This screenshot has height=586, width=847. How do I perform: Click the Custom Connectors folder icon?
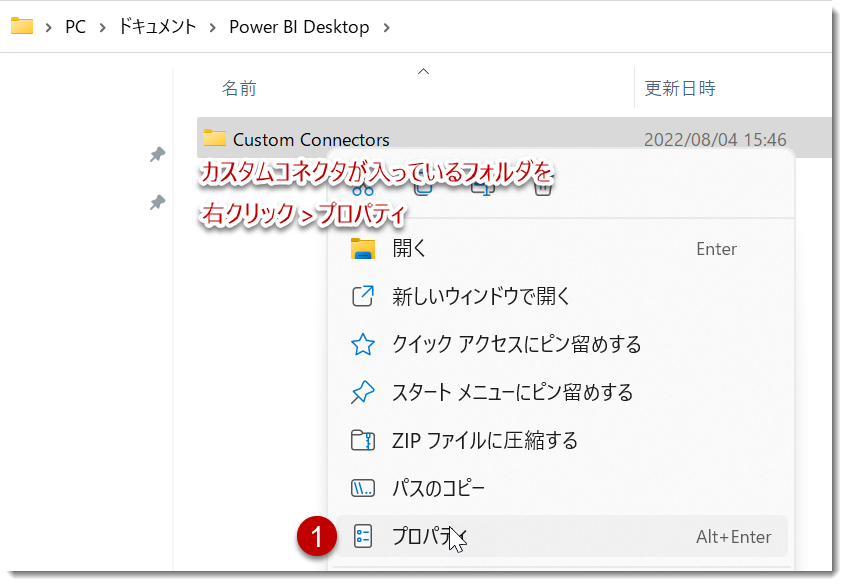(214, 138)
